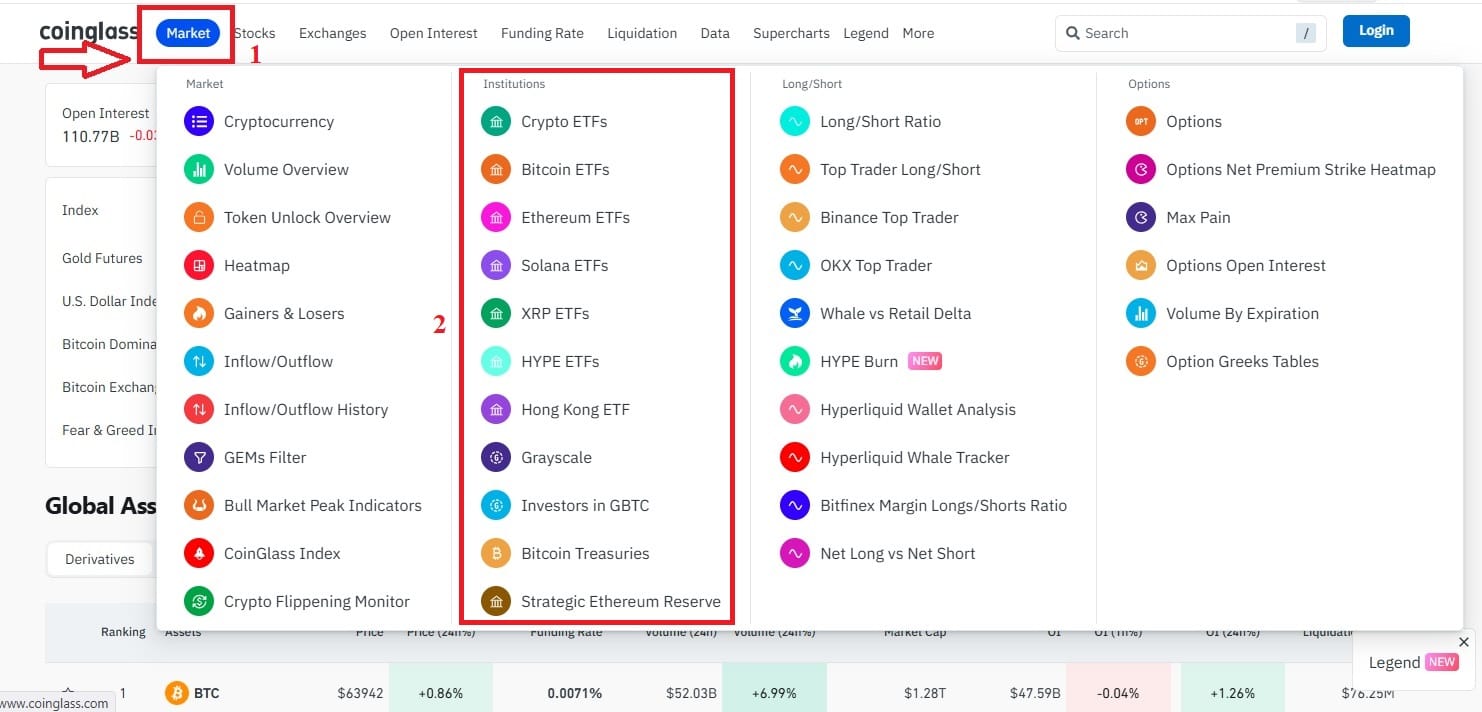Open Net Long vs Net Short link
1482x712 pixels.
pyautogui.click(x=898, y=554)
